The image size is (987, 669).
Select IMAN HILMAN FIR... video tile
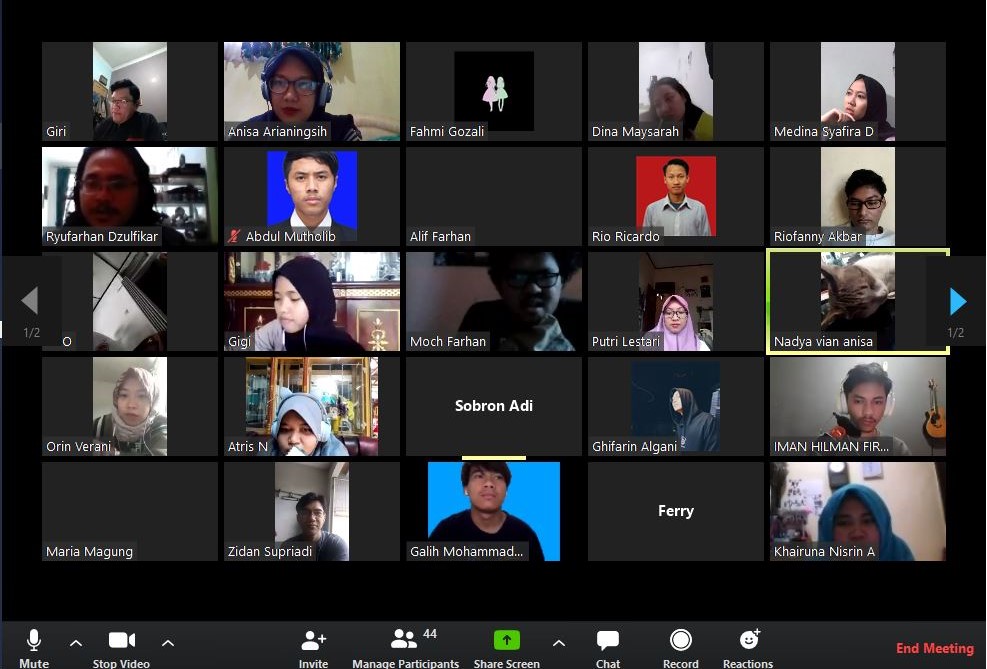pos(857,407)
